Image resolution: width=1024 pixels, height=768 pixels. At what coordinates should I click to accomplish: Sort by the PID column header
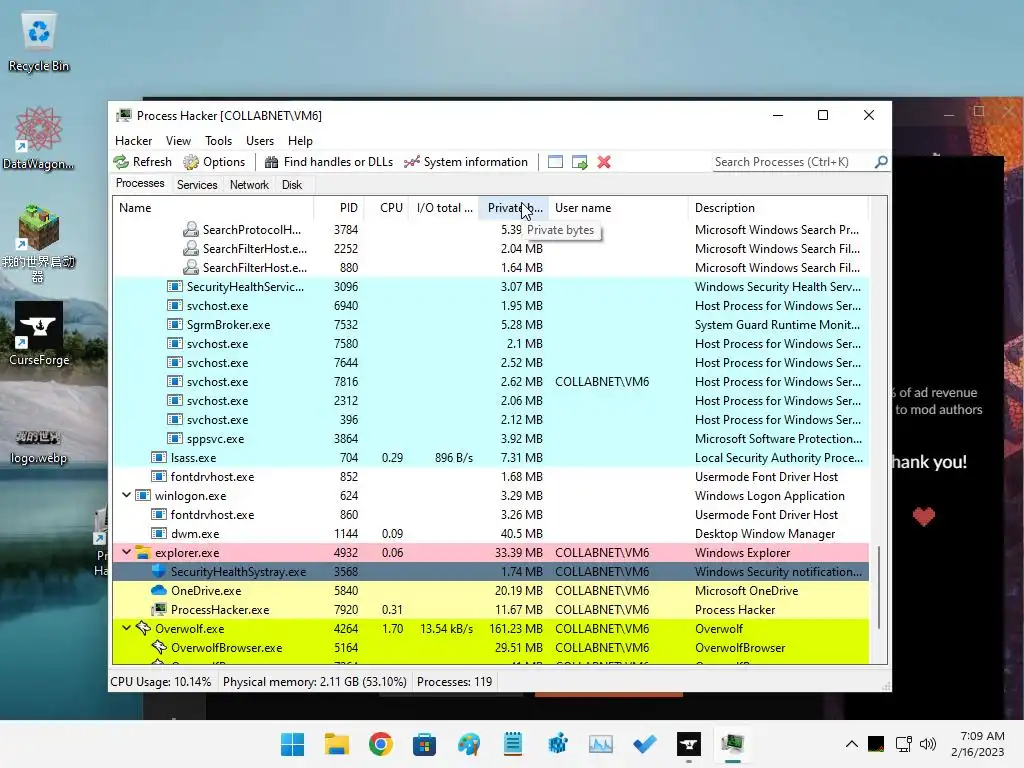pos(339,208)
